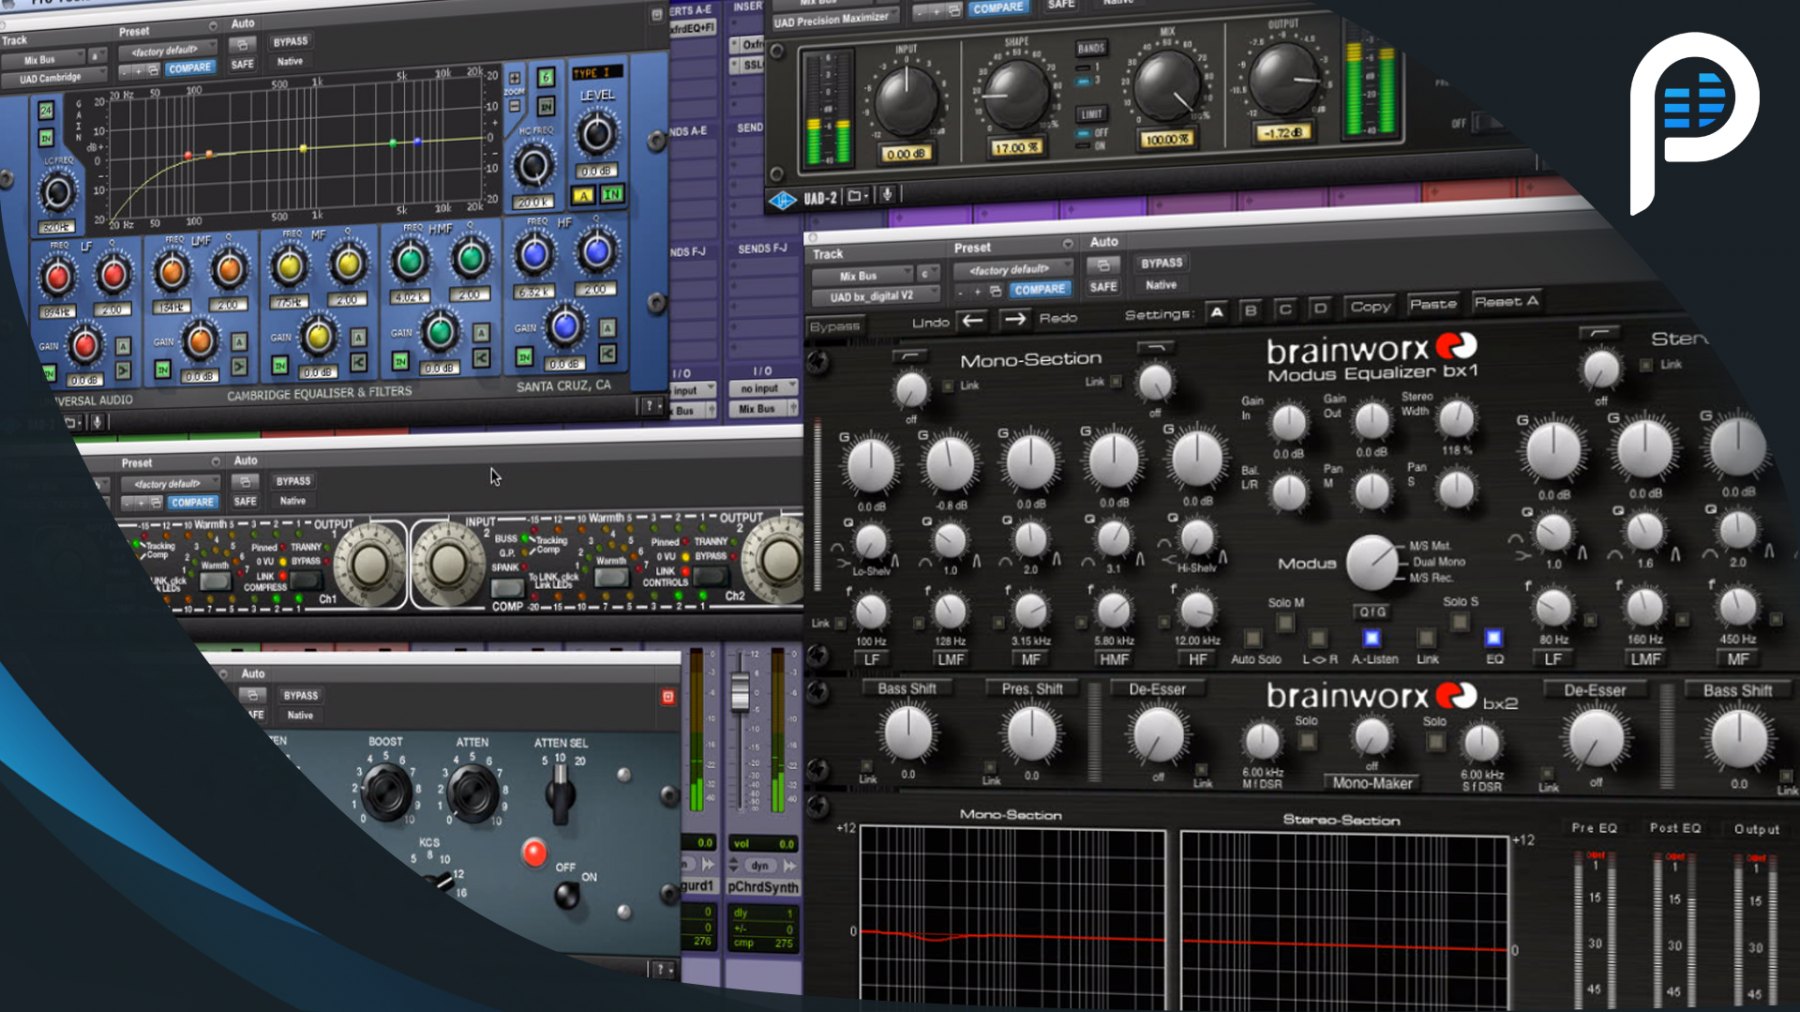Toggle the EQ blue button in bx1
The height and width of the screenshot is (1012, 1800).
coord(1493,637)
